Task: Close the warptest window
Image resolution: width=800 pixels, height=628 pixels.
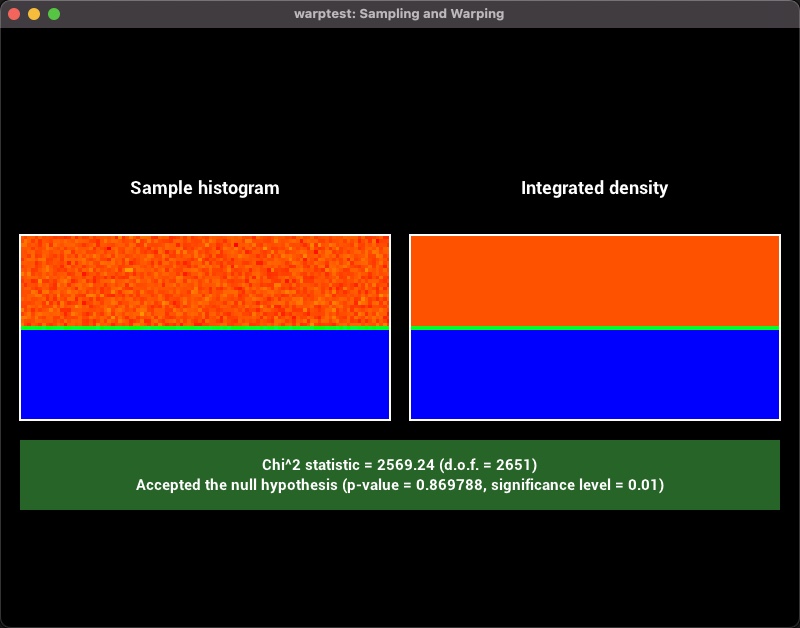Action: [x=14, y=14]
